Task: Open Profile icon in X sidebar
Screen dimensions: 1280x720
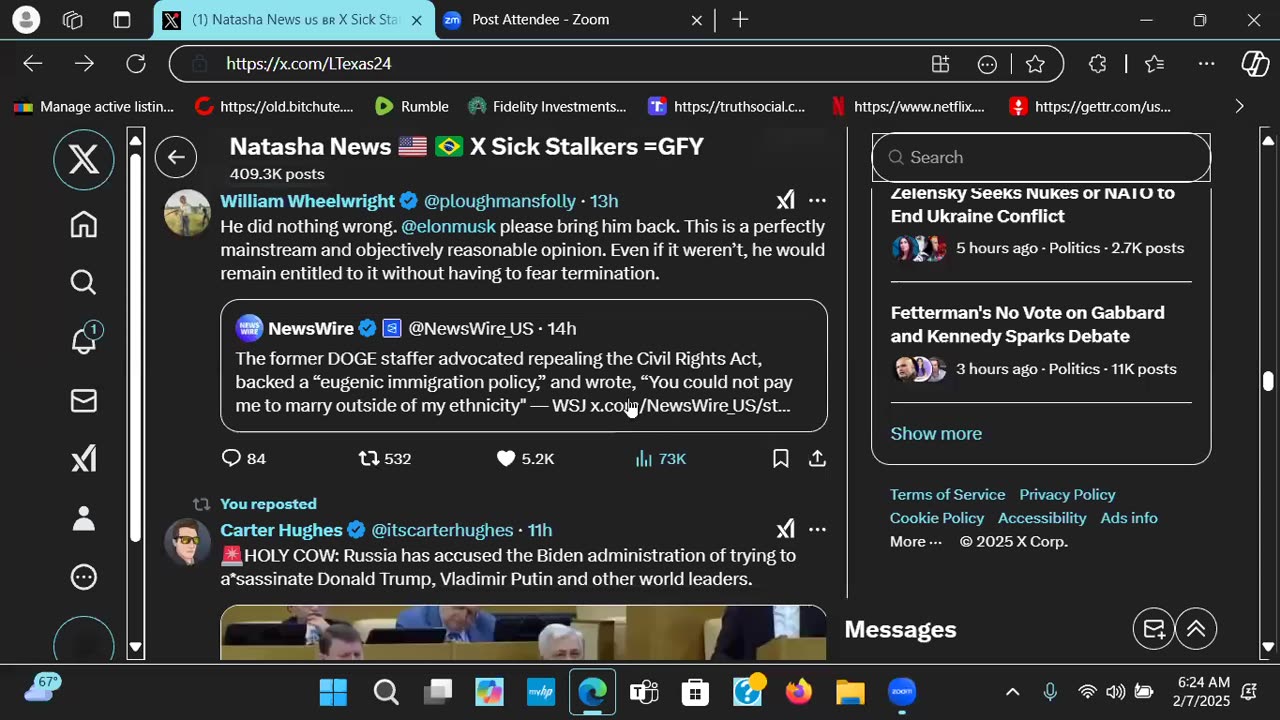Action: pyautogui.click(x=84, y=518)
